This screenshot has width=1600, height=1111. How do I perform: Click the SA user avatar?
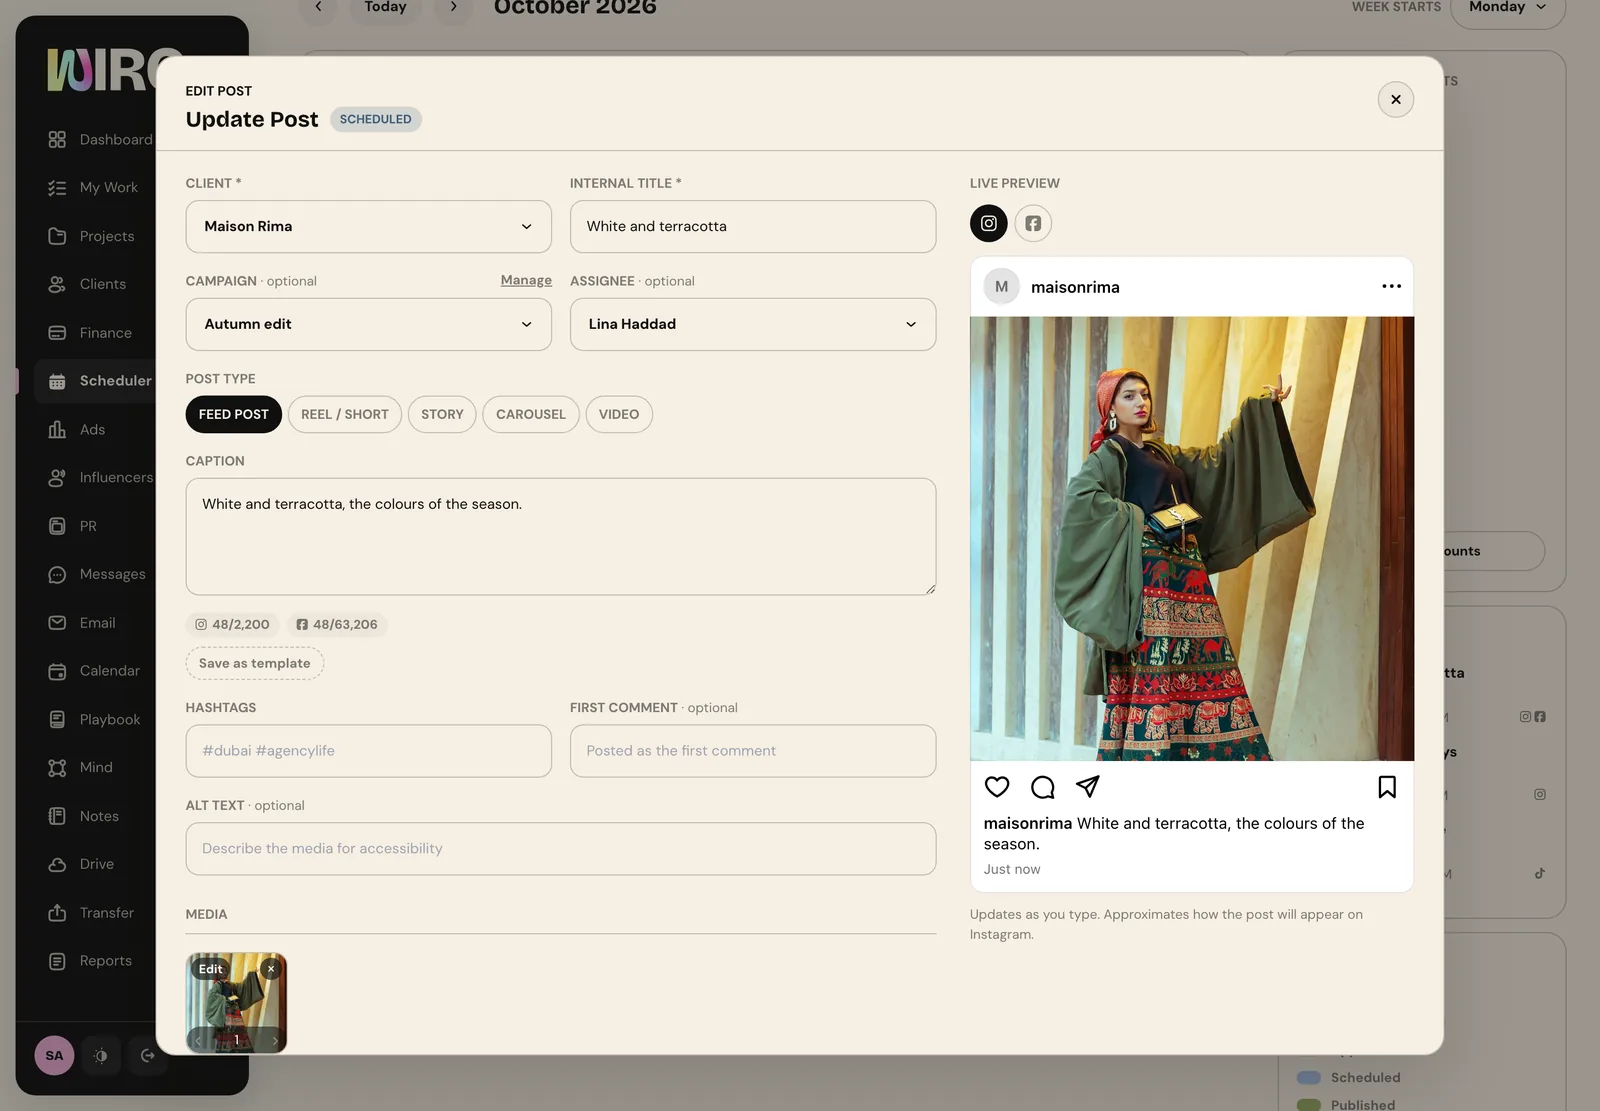click(54, 1055)
